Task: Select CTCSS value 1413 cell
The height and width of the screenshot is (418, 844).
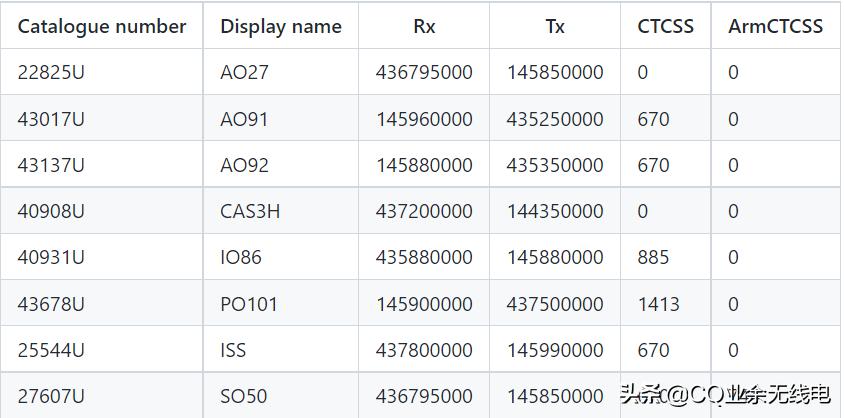Action: click(x=658, y=304)
